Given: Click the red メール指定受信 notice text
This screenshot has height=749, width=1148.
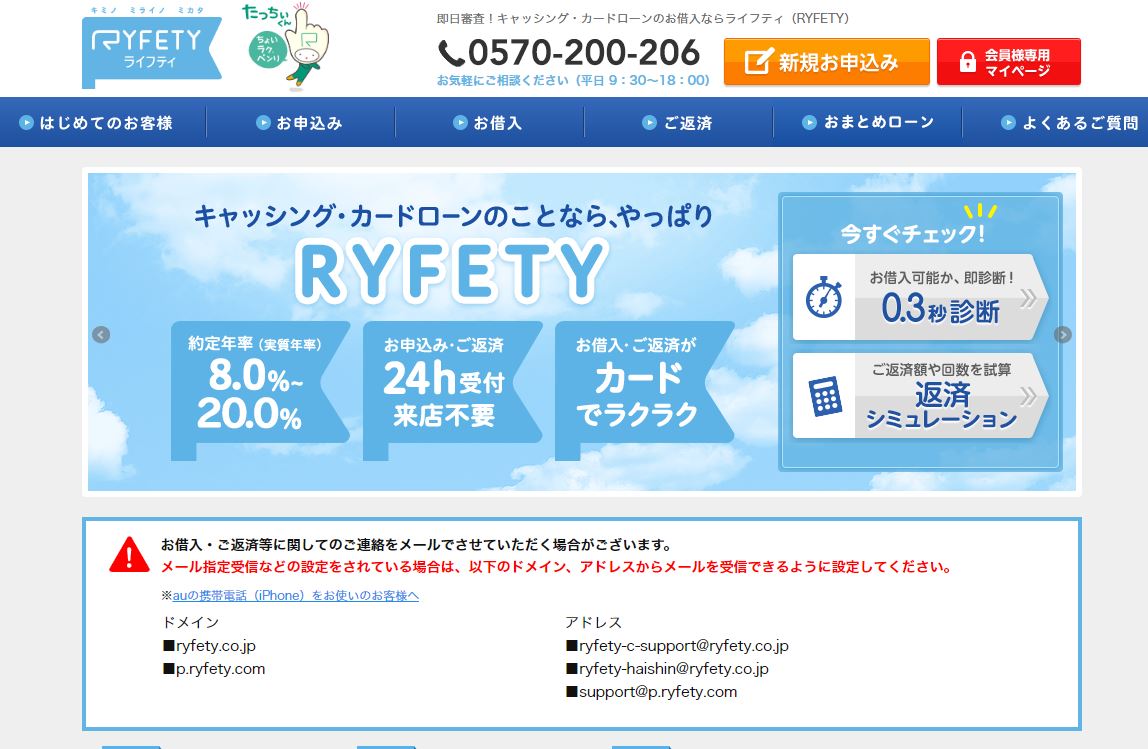Looking at the screenshot, I should click(556, 567).
